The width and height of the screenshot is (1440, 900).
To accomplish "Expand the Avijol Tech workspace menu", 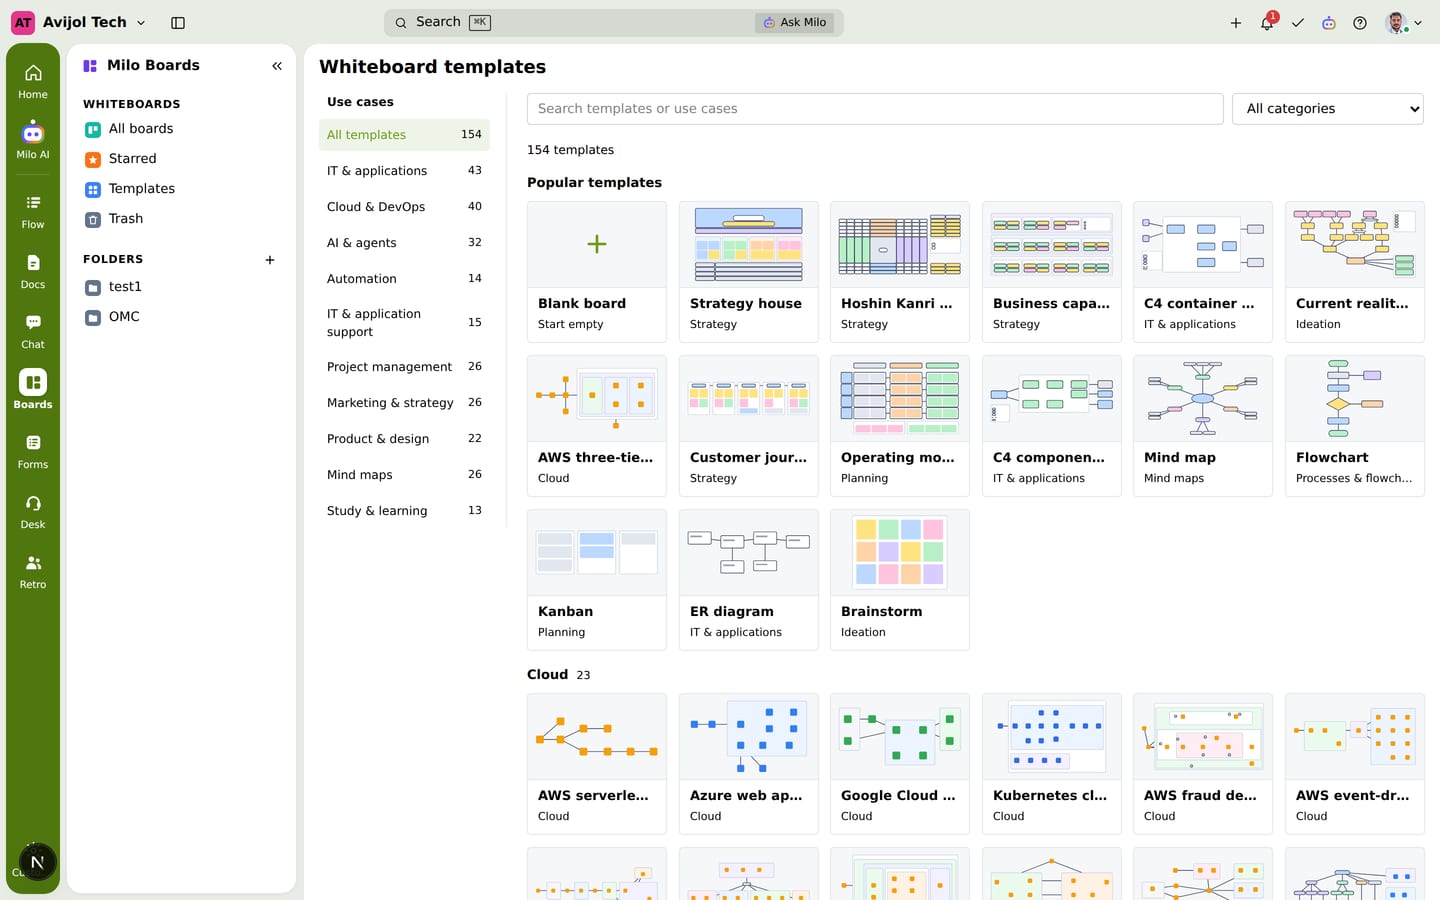I will click(x=79, y=22).
